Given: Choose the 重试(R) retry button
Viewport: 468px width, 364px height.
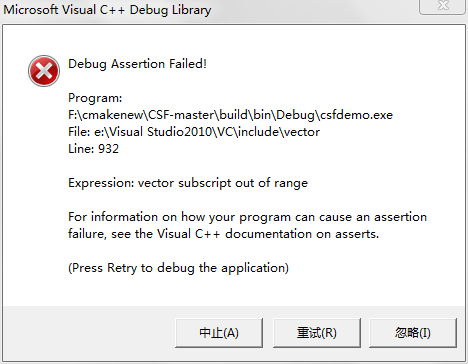Looking at the screenshot, I should point(317,333).
